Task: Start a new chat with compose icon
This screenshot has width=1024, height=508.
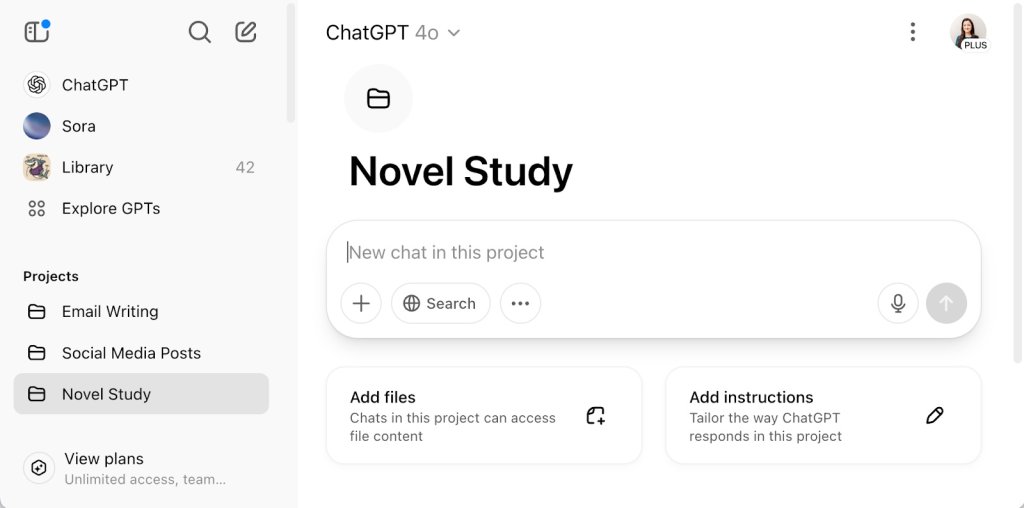Action: click(x=246, y=32)
